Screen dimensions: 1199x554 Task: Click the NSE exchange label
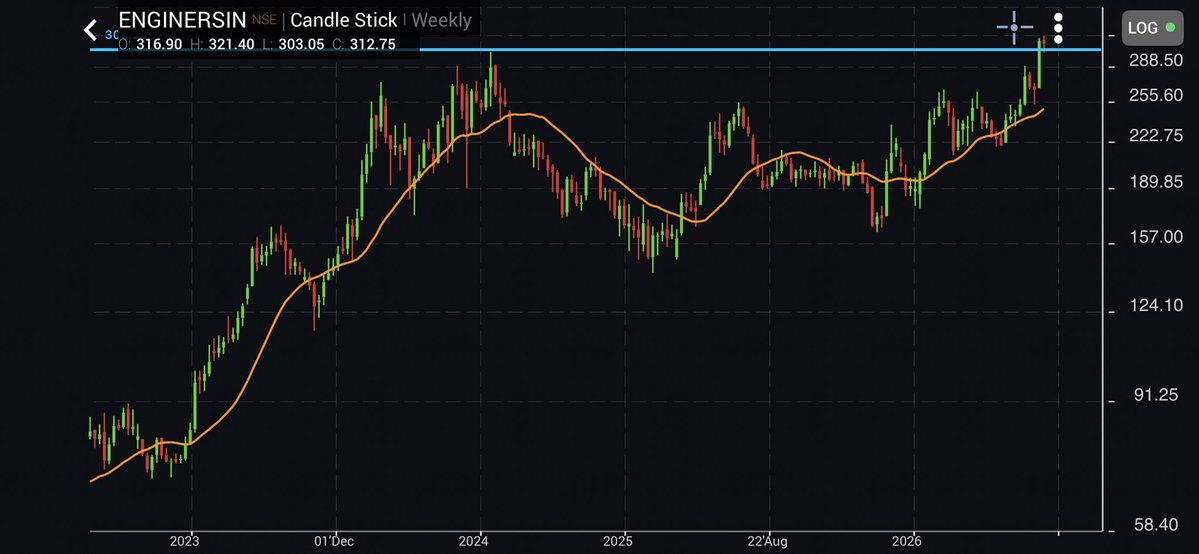(x=265, y=21)
